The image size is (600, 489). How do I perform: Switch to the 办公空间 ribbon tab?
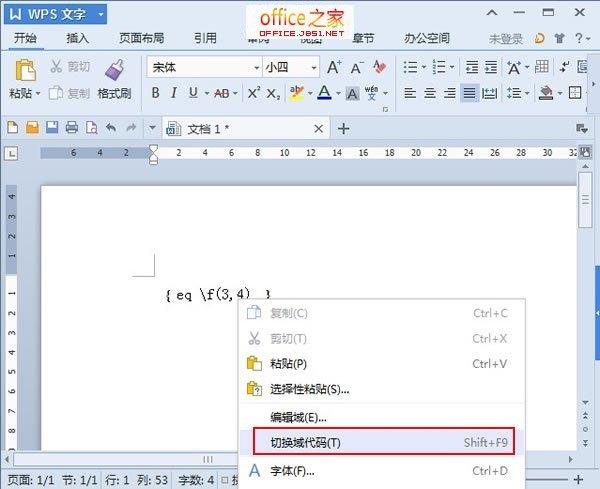point(427,38)
